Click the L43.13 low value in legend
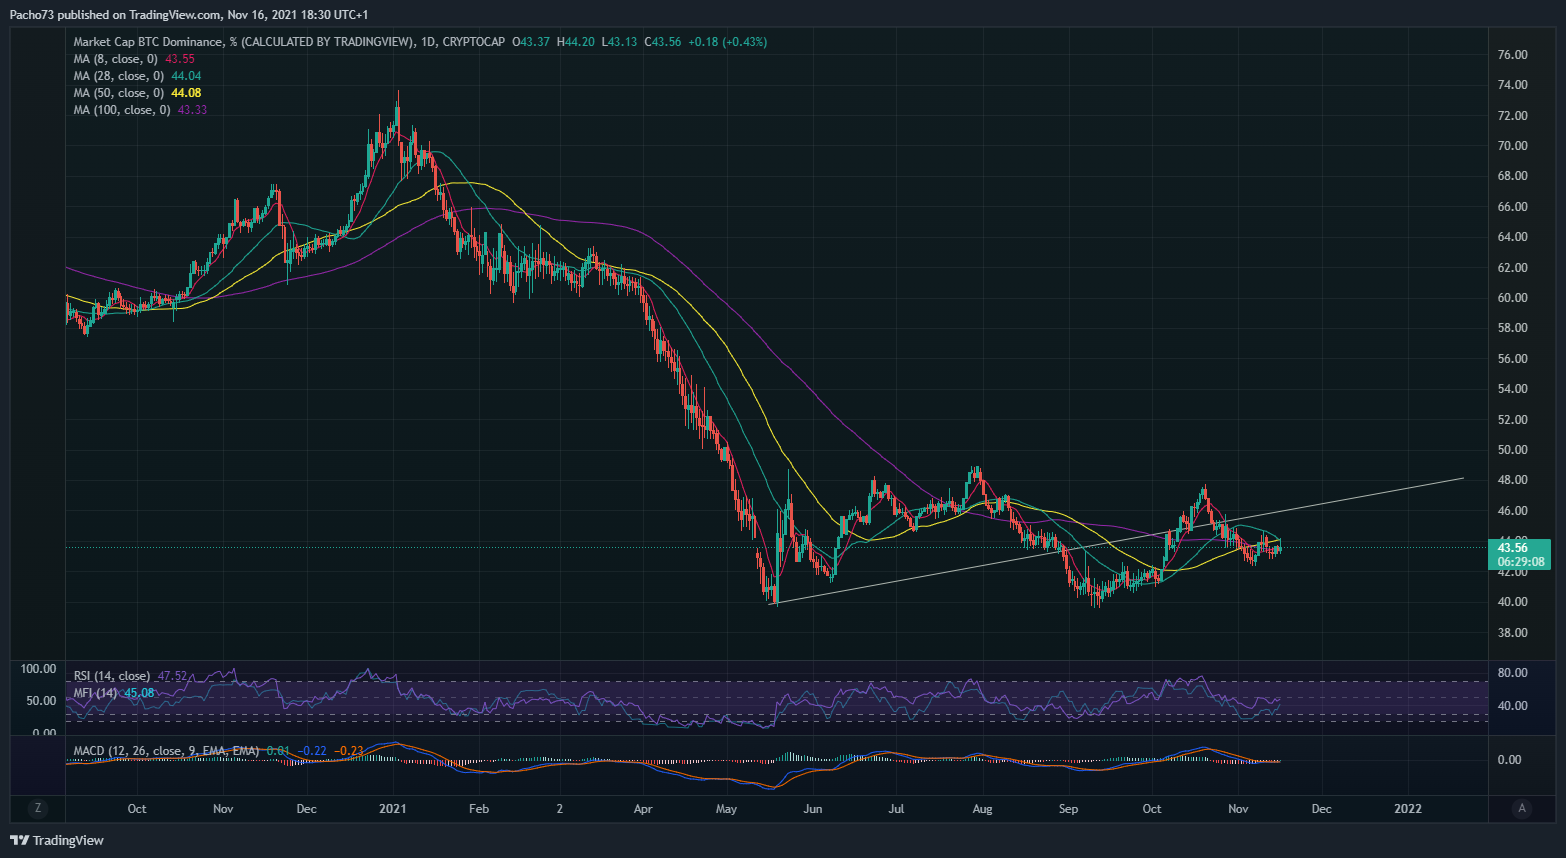Image resolution: width=1566 pixels, height=858 pixels. coord(620,42)
